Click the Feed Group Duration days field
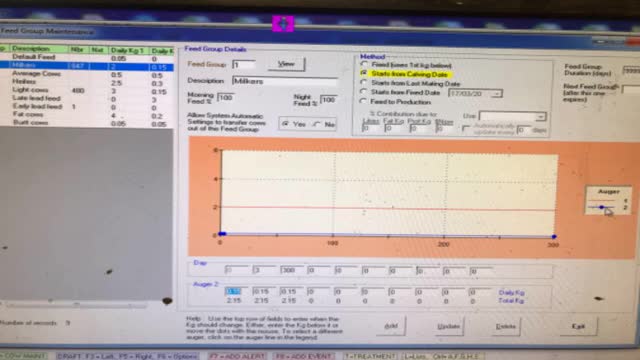The height and width of the screenshot is (360, 640). coord(631,70)
